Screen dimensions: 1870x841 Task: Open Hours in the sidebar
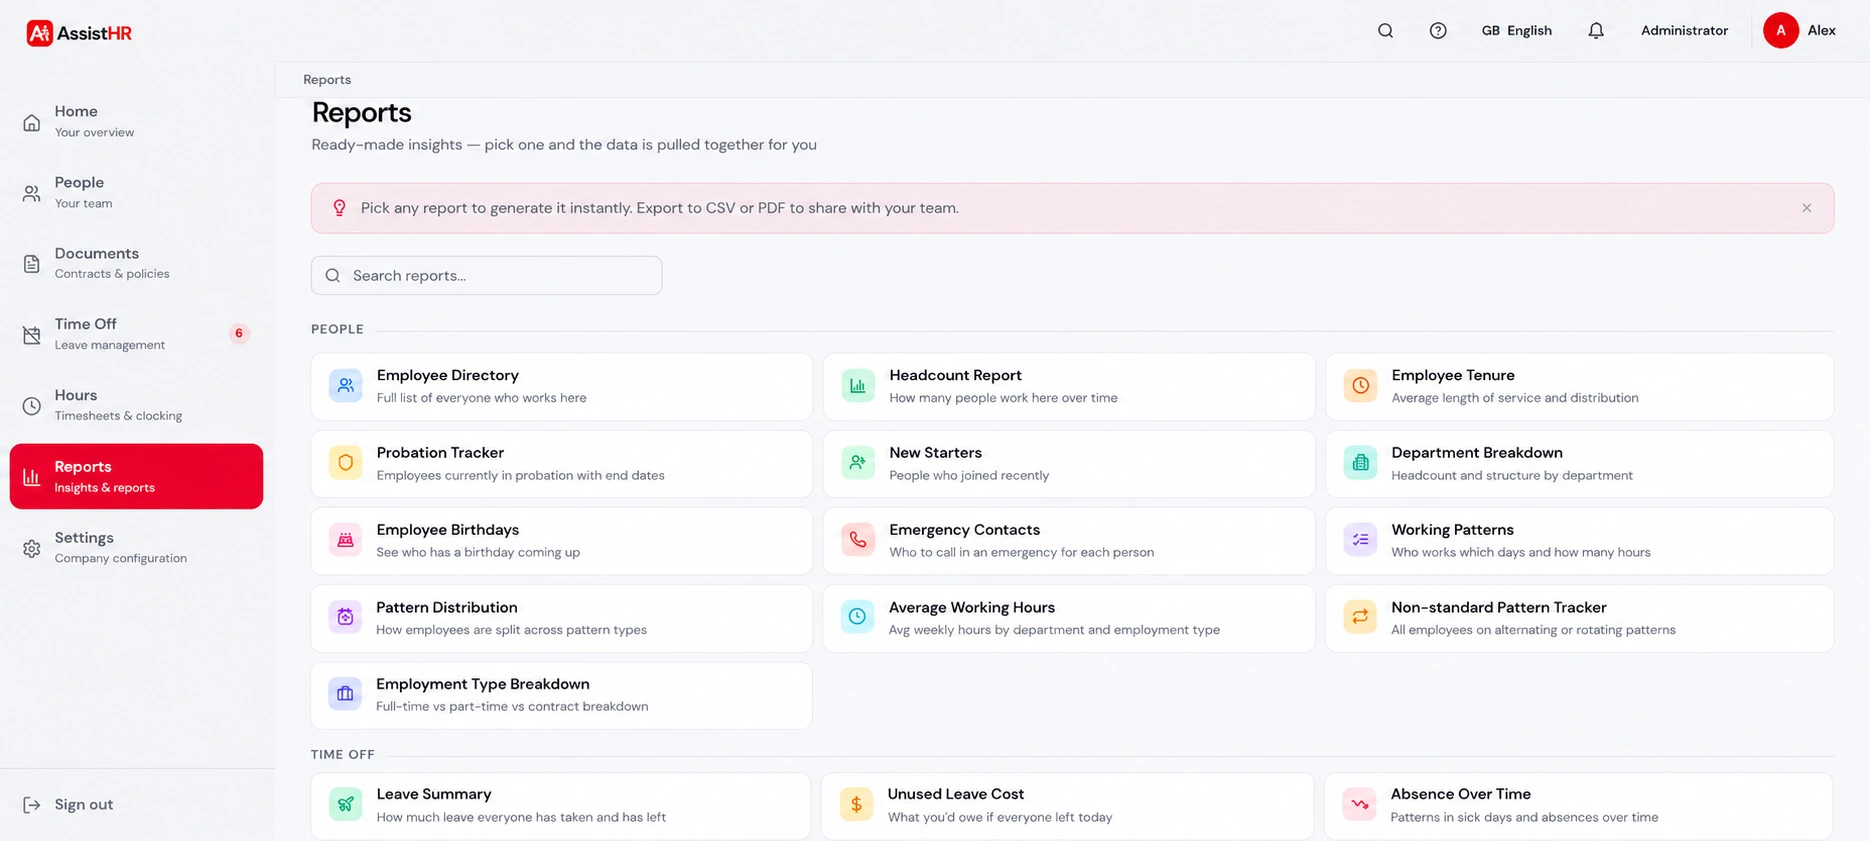pos(137,405)
